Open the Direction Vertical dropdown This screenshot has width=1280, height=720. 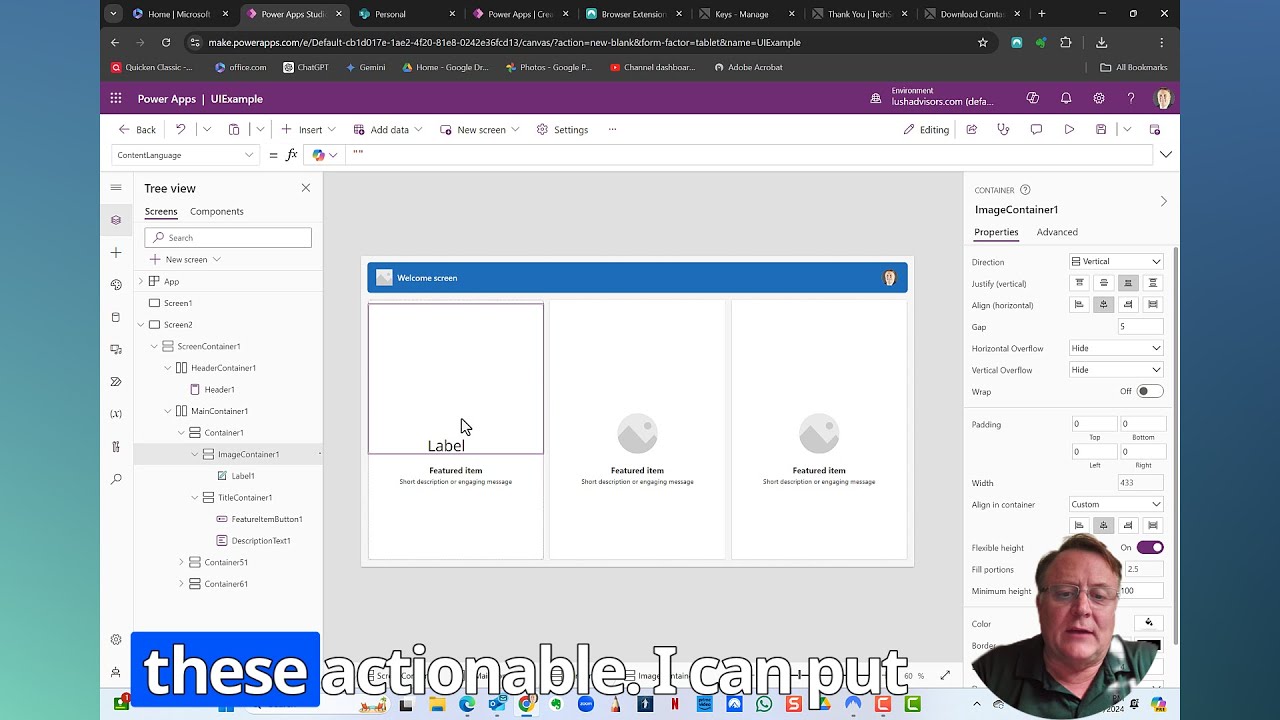pos(1116,262)
